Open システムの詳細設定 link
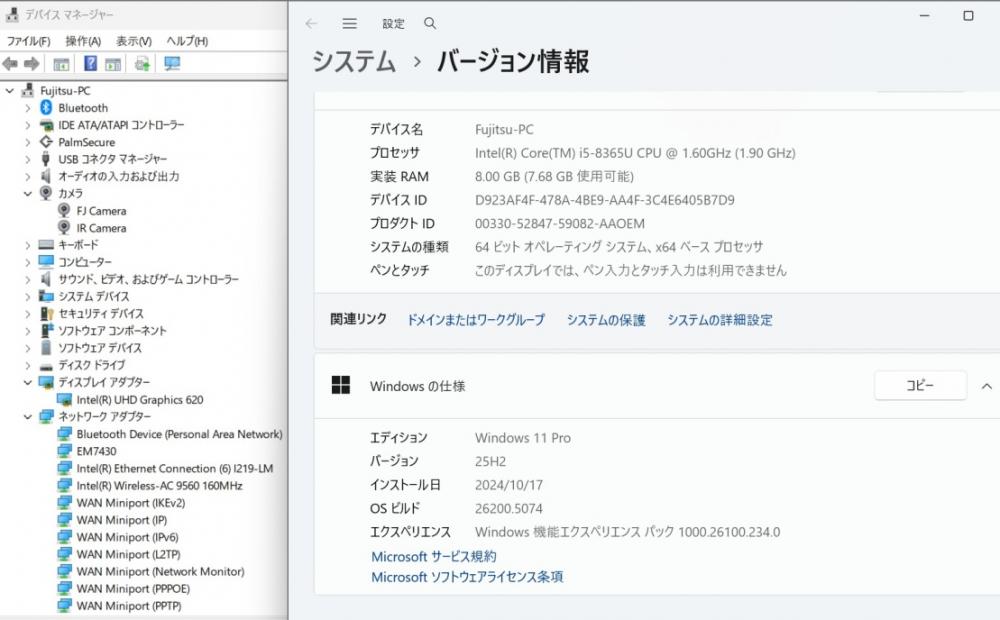The image size is (1000, 620). 719,320
